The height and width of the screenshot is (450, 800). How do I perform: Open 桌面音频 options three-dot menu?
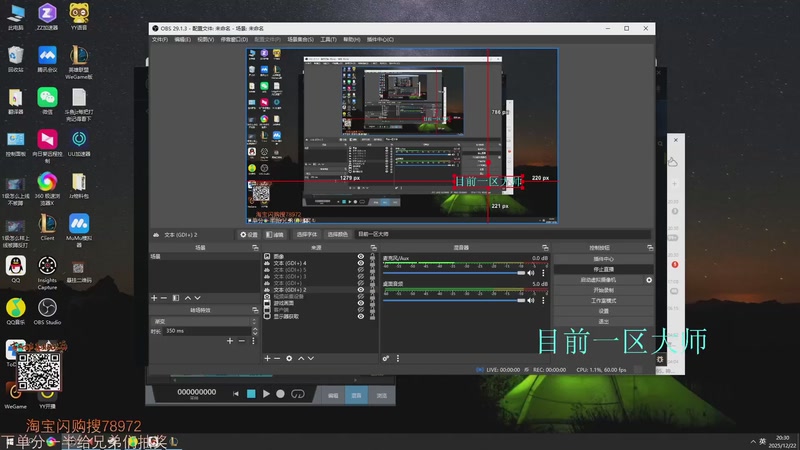click(543, 301)
